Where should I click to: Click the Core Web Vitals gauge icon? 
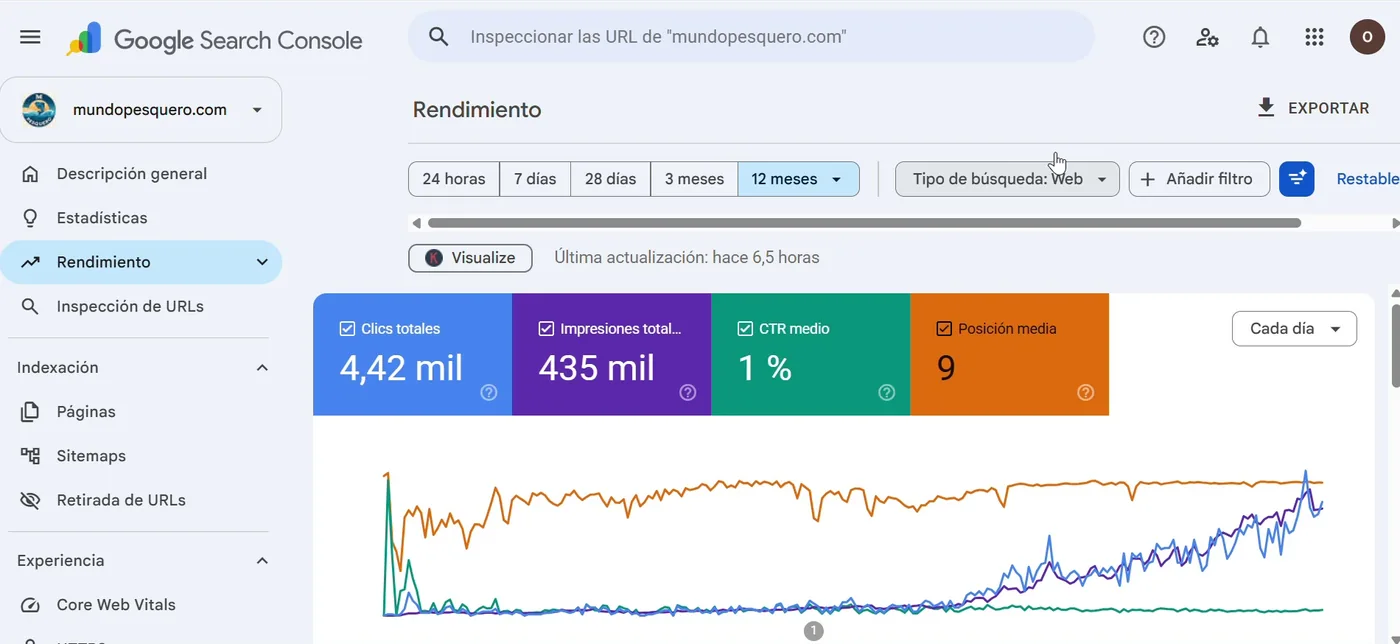30,605
